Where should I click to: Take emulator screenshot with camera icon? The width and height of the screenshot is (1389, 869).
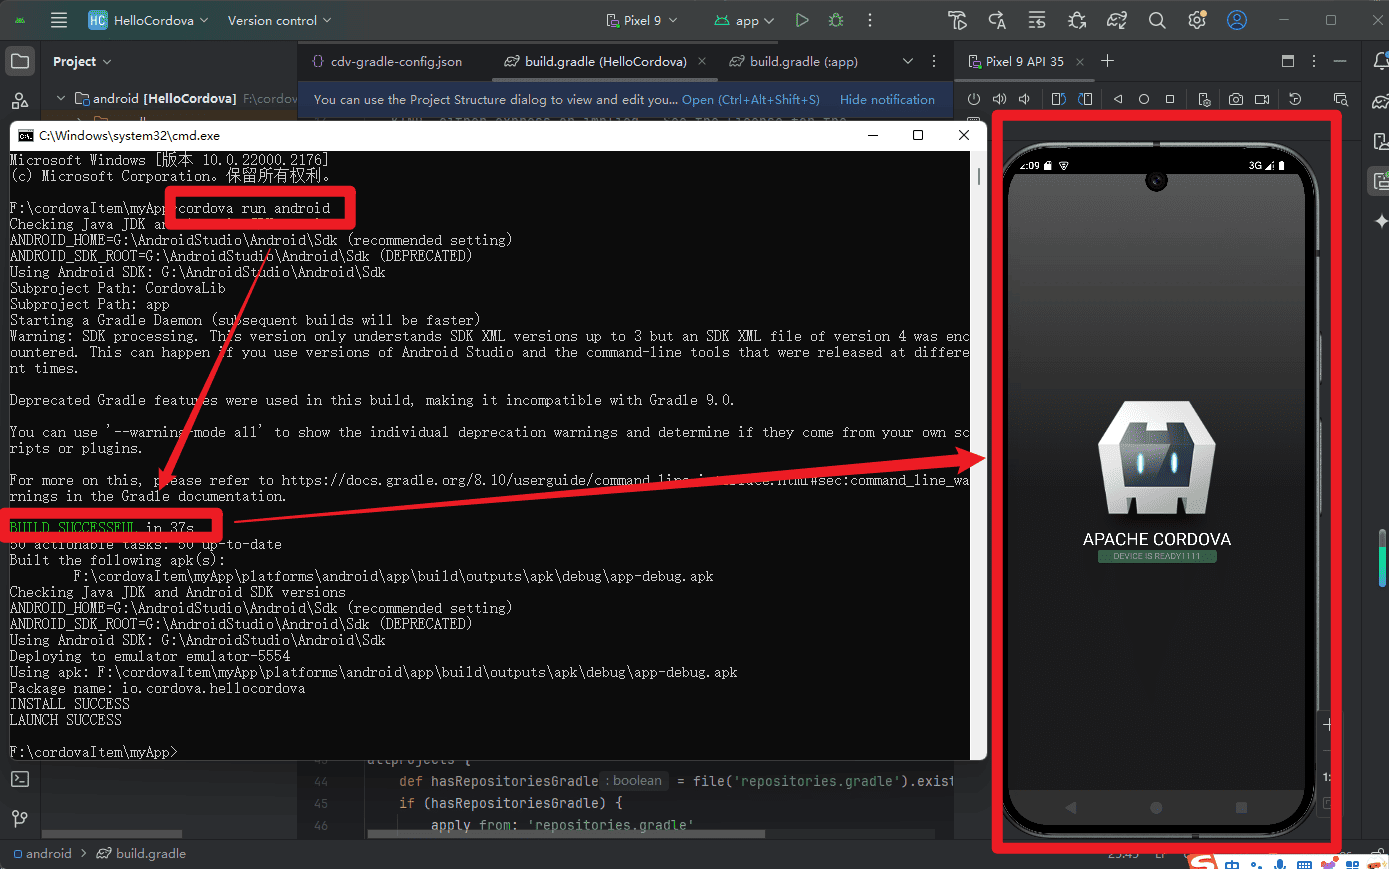(x=1236, y=99)
